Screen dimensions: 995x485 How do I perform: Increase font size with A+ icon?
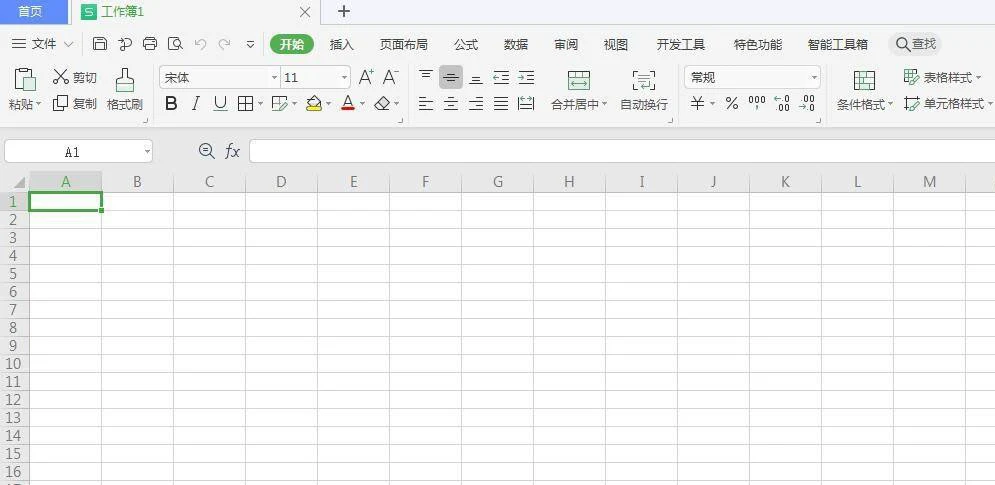pos(366,77)
